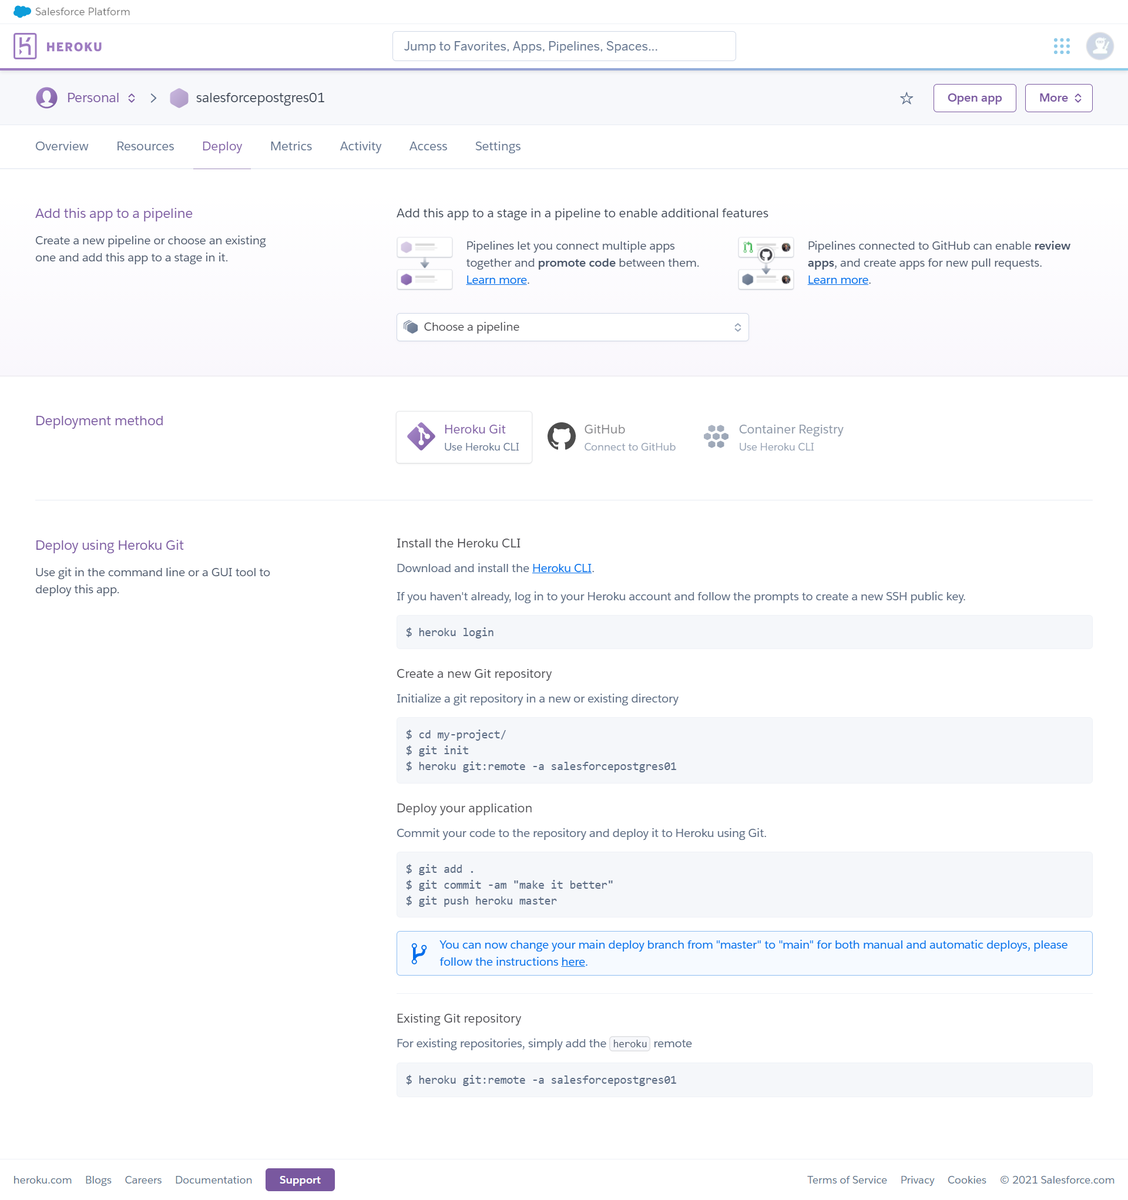Click the Heroku logo icon
Viewport: 1128px width, 1200px height.
(x=25, y=46)
